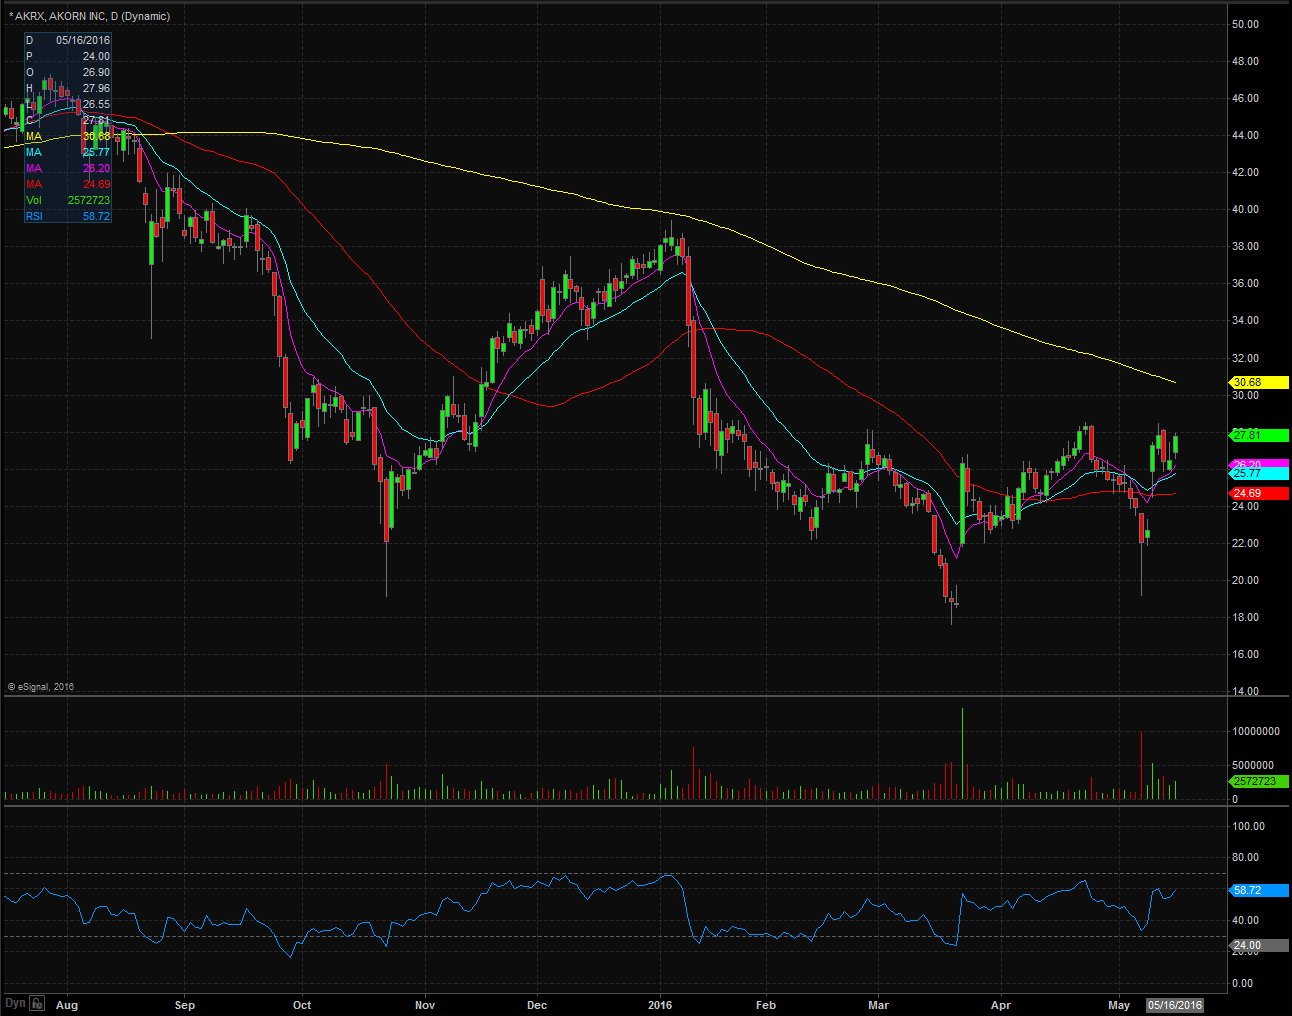Screen dimensions: 1292x1016
Task: Click the 5000000 volume scale label
Action: coord(1252,765)
